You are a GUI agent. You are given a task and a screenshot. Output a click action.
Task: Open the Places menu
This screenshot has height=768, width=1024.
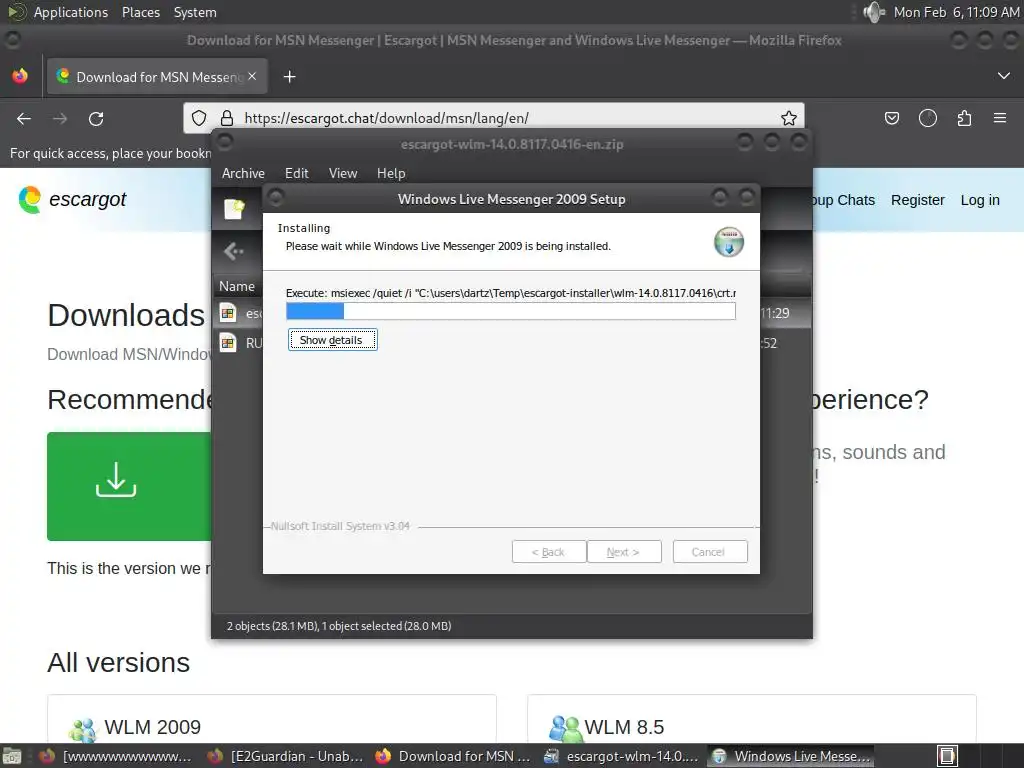coord(141,12)
